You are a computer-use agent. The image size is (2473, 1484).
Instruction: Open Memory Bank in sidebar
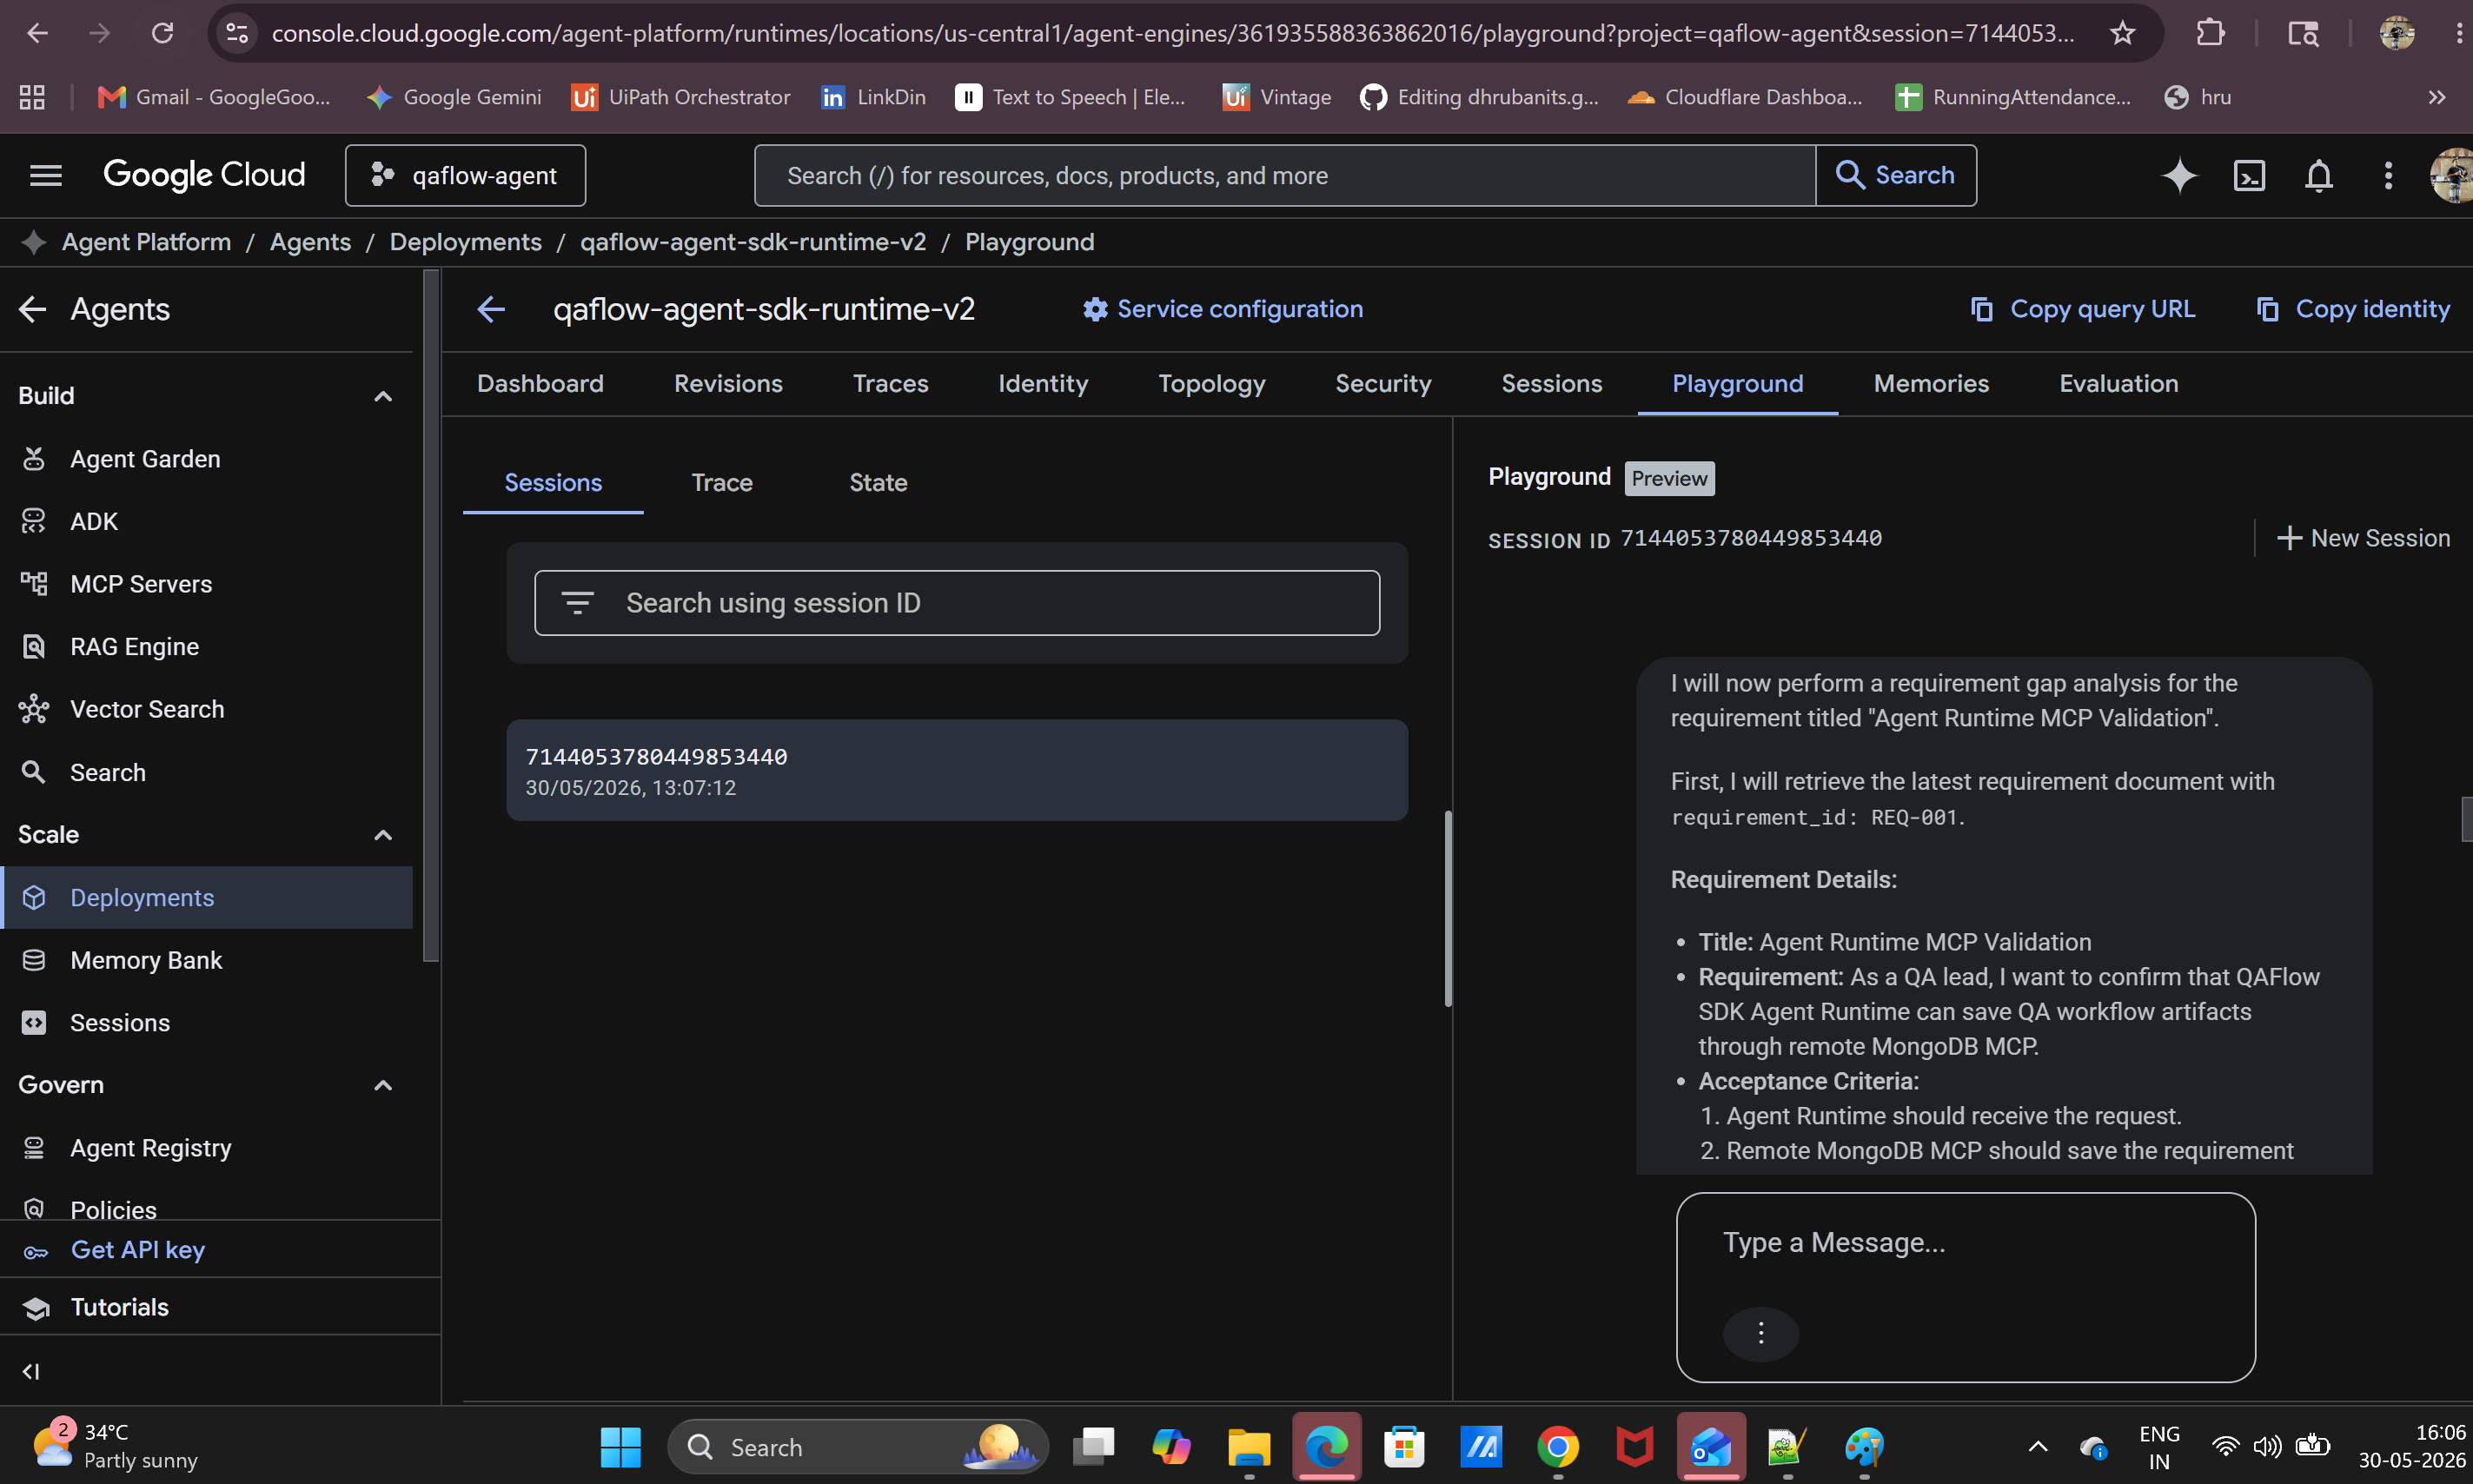146,960
